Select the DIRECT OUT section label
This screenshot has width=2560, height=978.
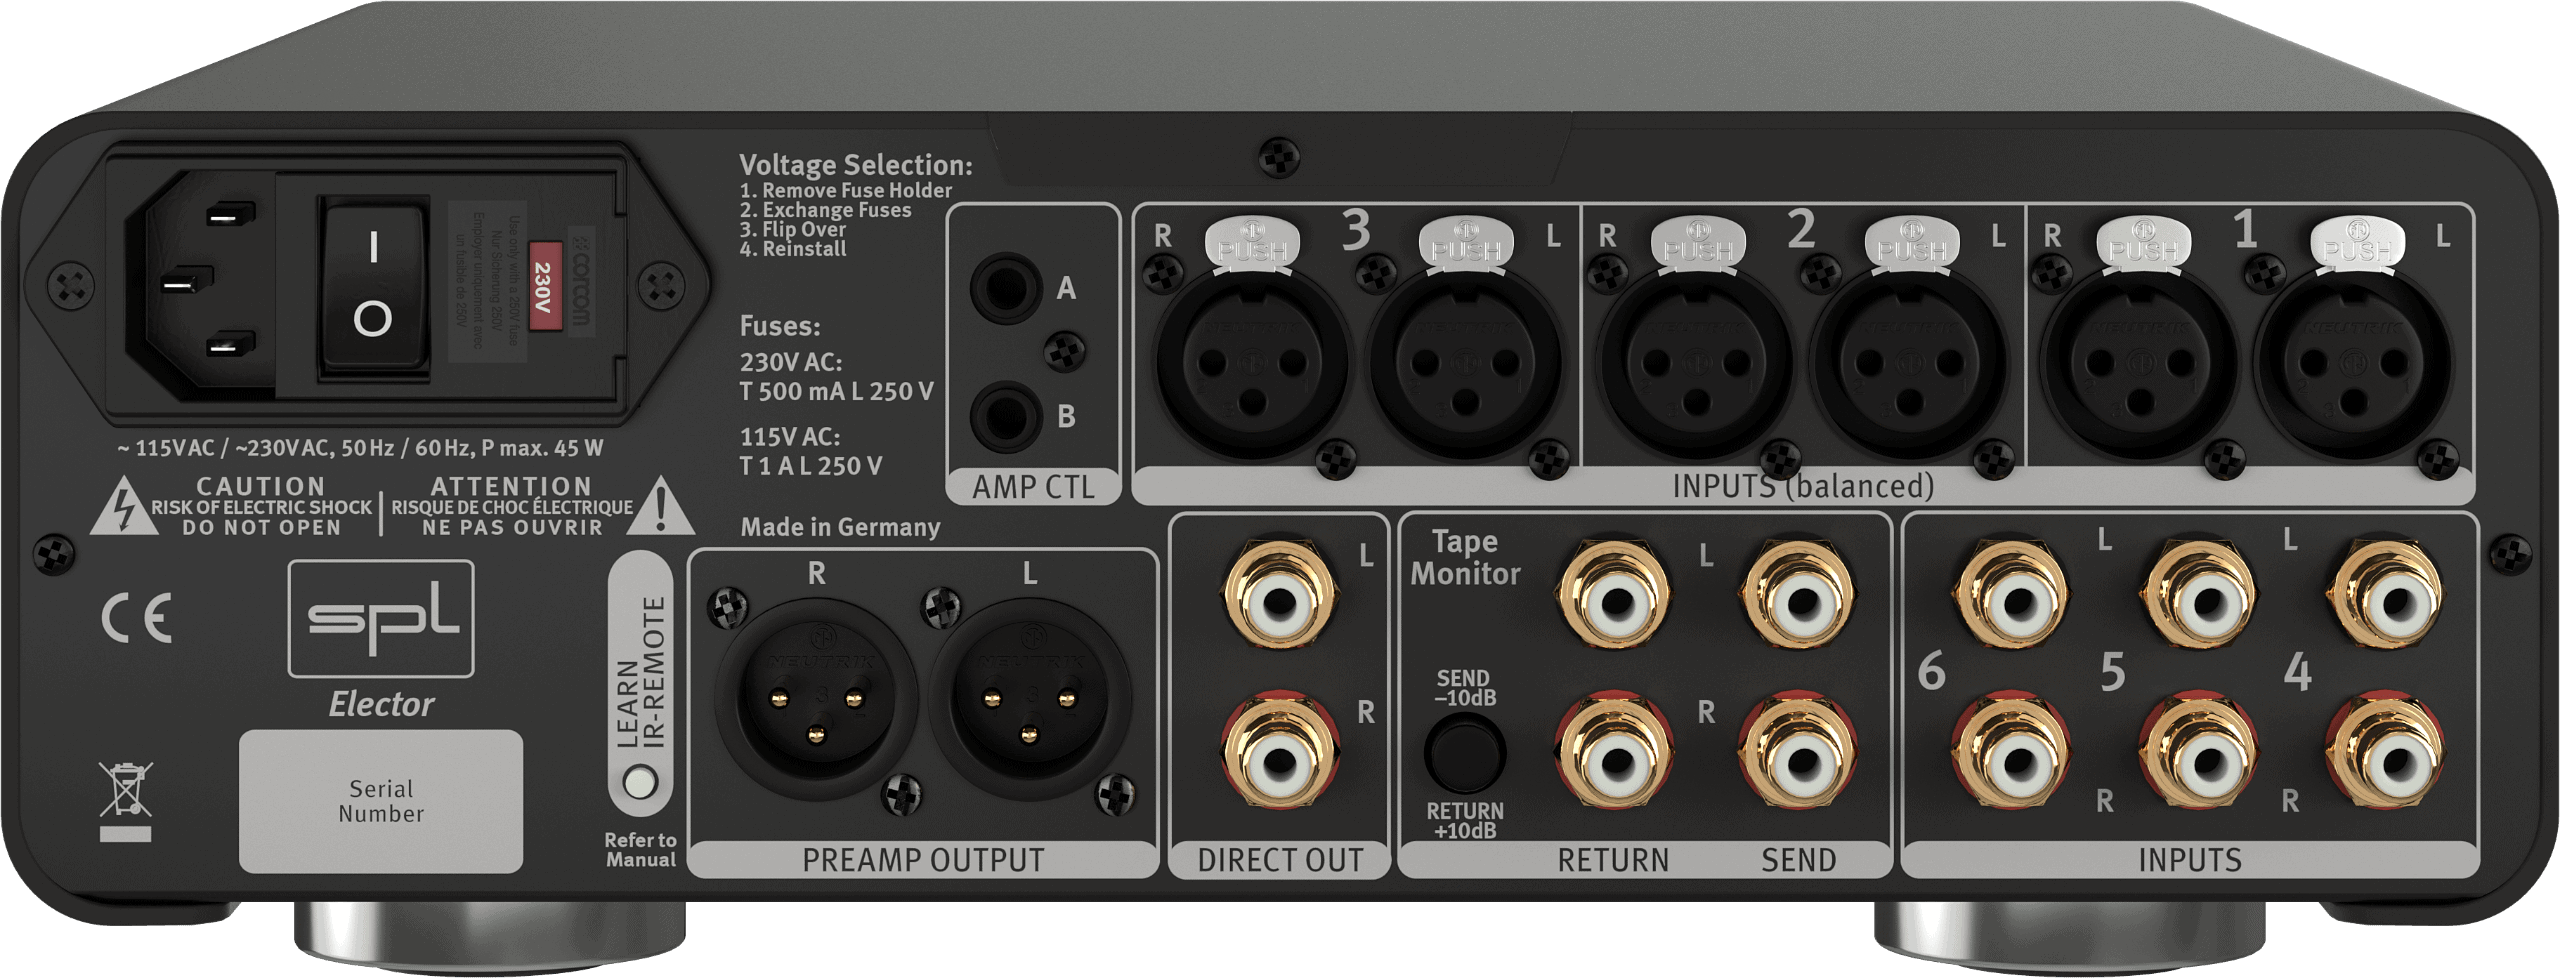click(1280, 857)
